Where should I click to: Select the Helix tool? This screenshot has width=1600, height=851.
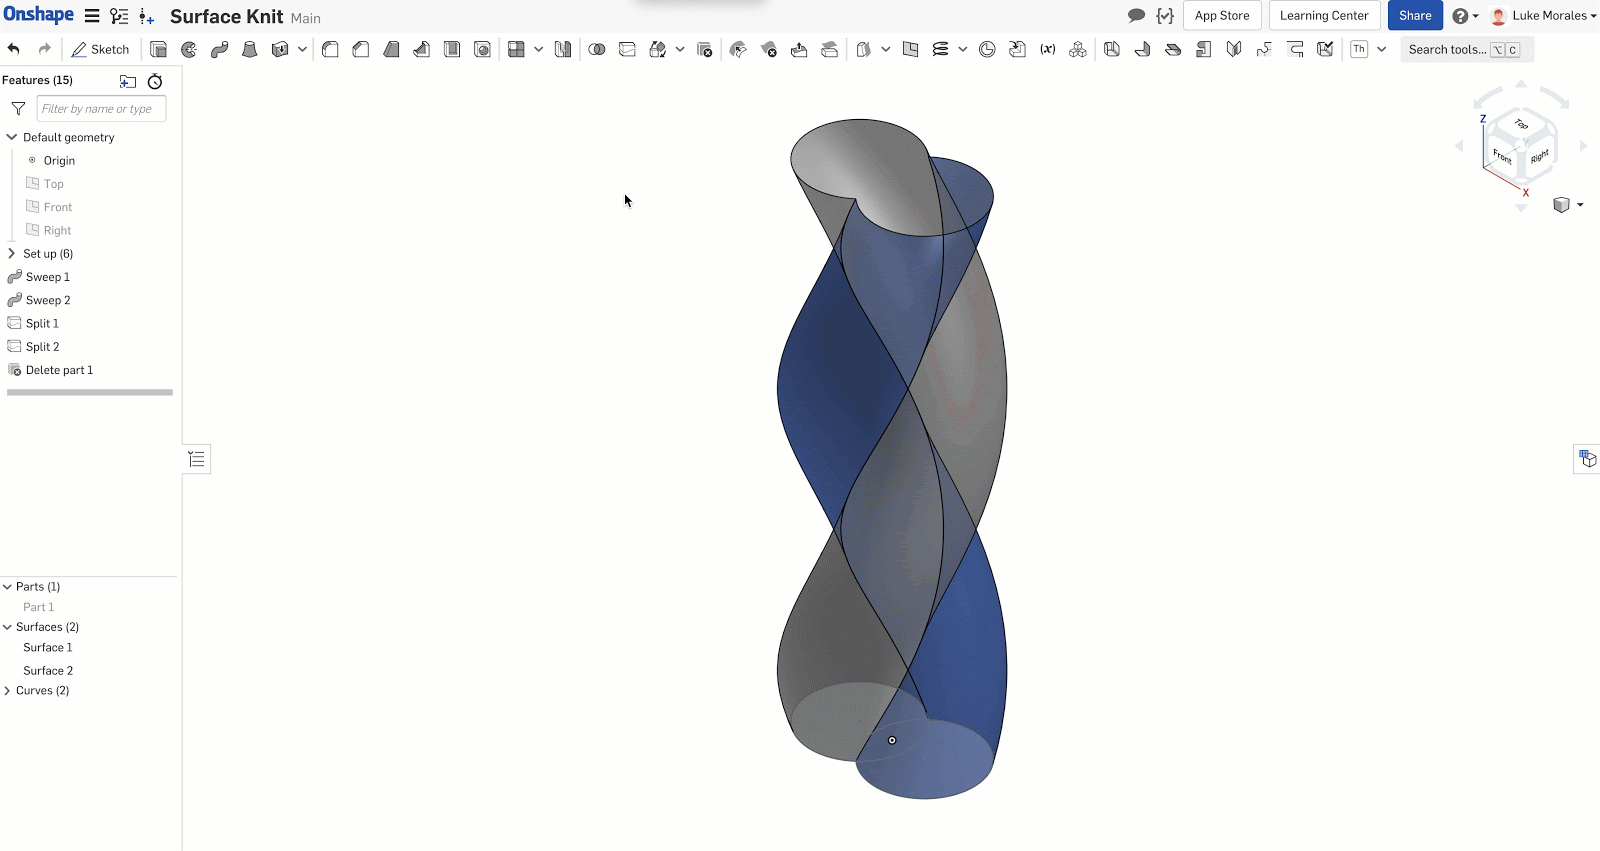point(940,49)
